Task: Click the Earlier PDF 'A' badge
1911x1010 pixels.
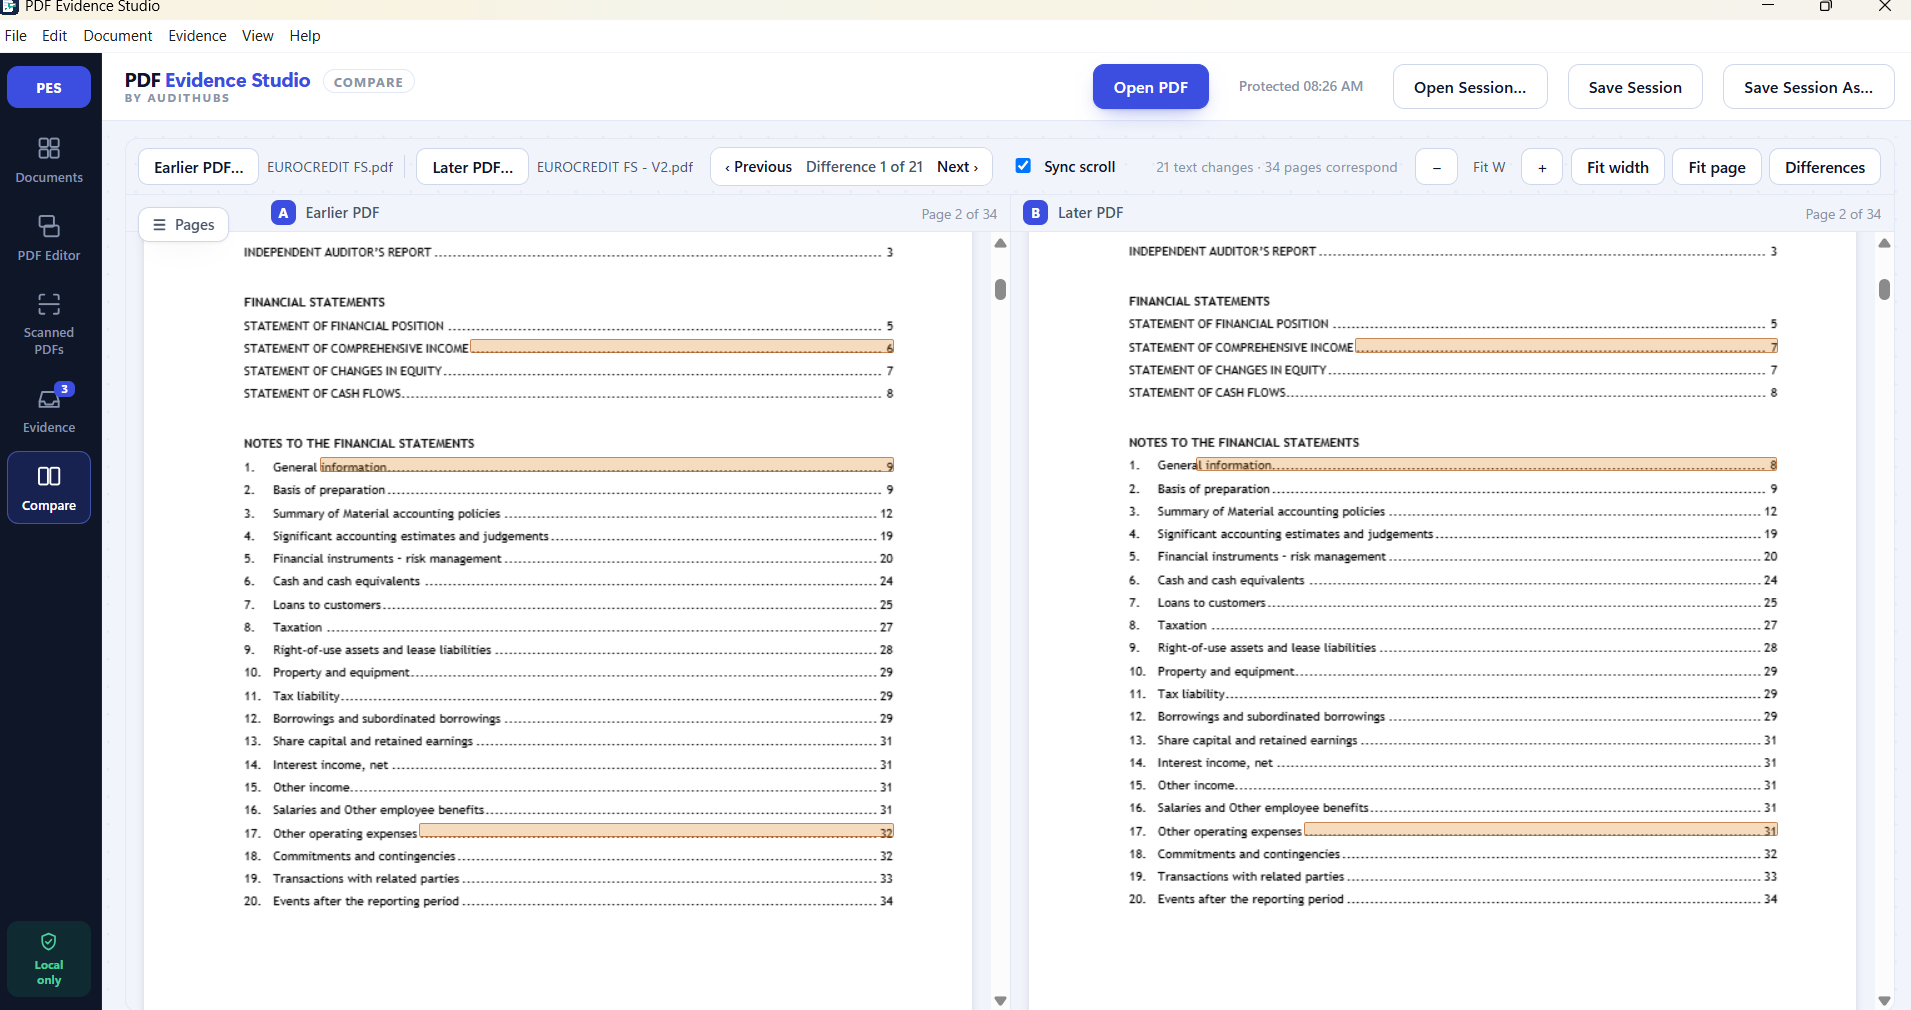Action: [283, 213]
